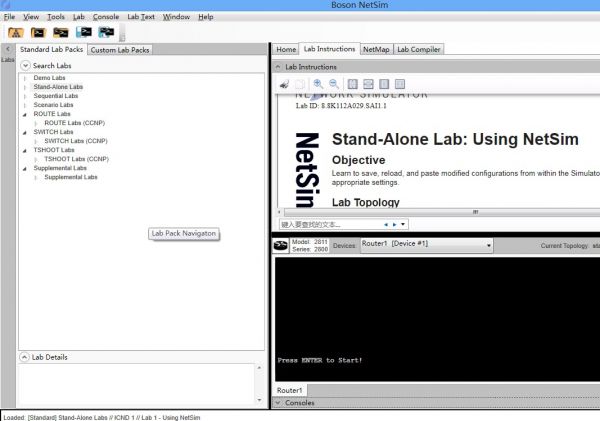Image resolution: width=600 pixels, height=421 pixels.
Task: Click the main toolbar grip handle
Action: tap(122, 33)
